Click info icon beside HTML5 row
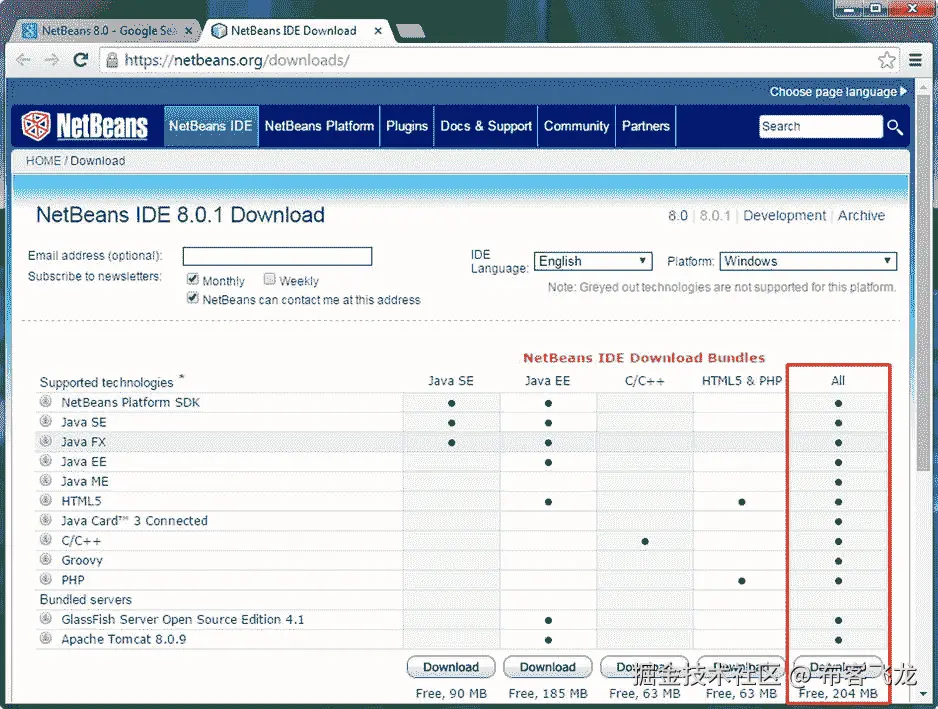 [46, 500]
